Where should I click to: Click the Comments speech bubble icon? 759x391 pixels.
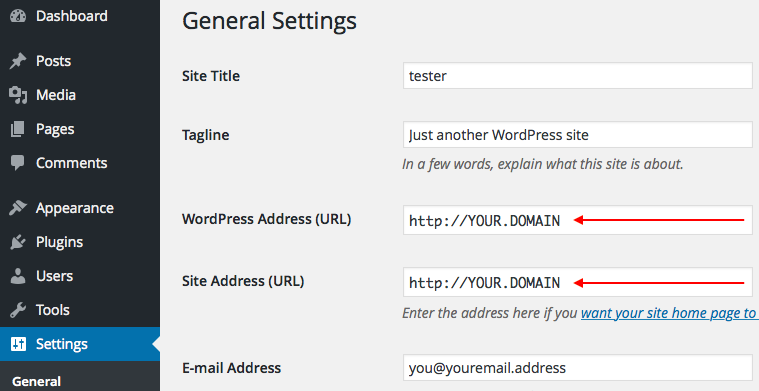(18, 163)
